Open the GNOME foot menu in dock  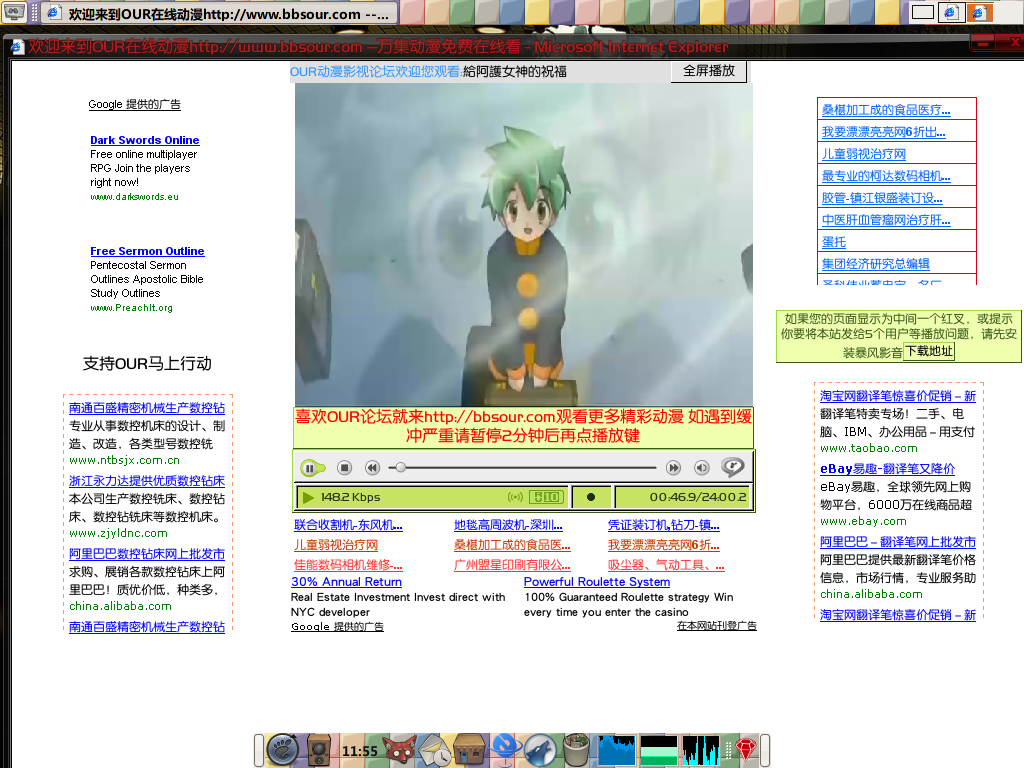click(x=283, y=750)
